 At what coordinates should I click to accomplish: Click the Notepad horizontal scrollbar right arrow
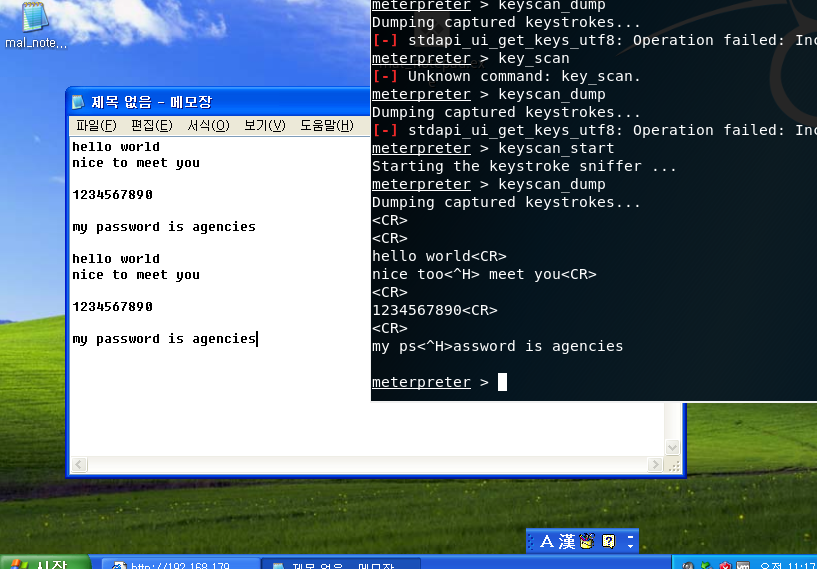654,464
